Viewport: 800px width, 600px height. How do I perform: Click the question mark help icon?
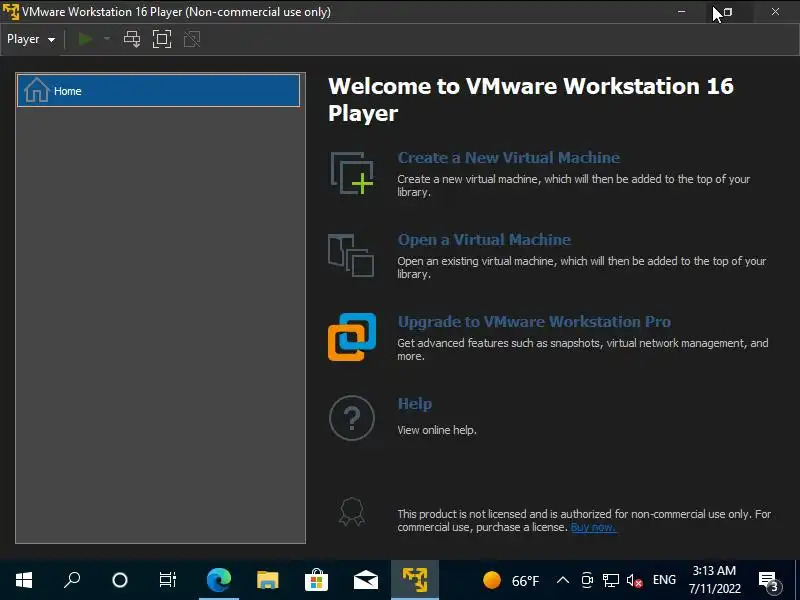click(352, 418)
